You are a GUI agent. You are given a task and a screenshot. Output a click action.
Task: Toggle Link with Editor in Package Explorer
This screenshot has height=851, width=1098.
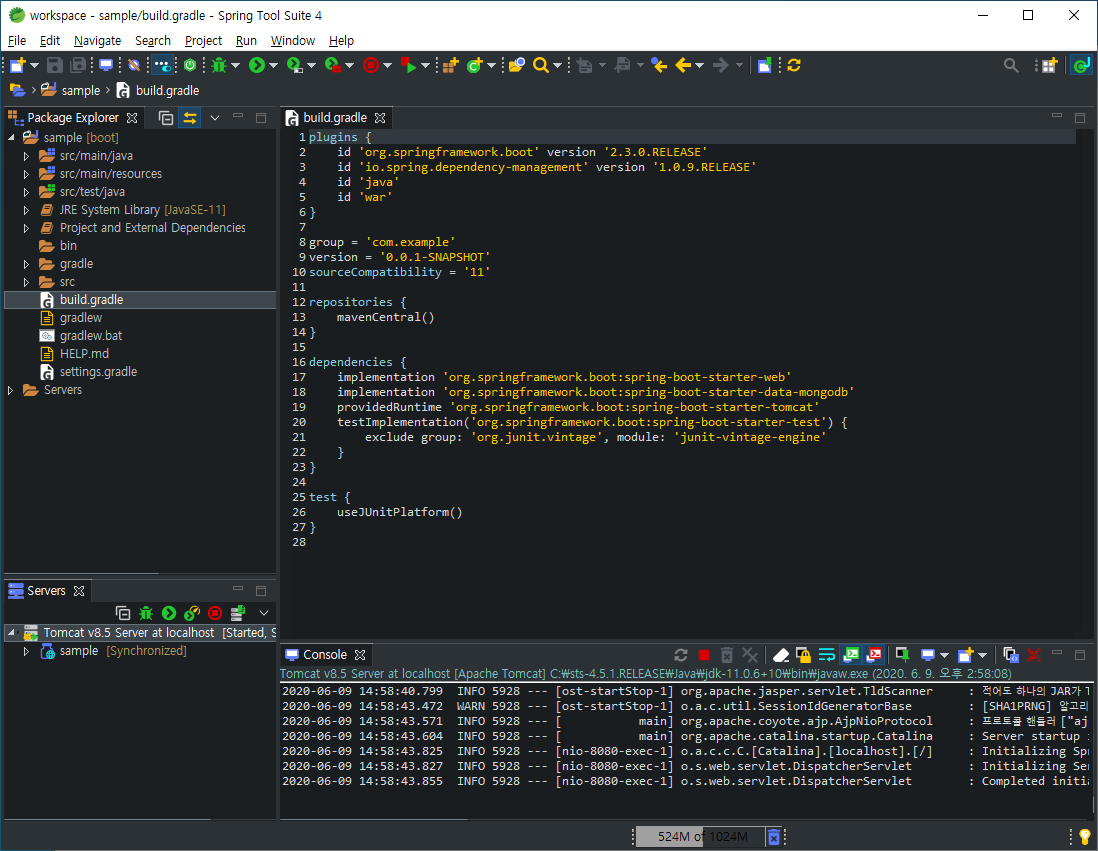click(190, 118)
